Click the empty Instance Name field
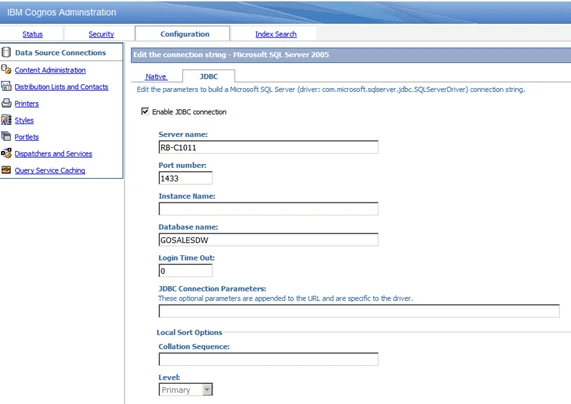Viewport: 571px width, 404px height. 268,209
